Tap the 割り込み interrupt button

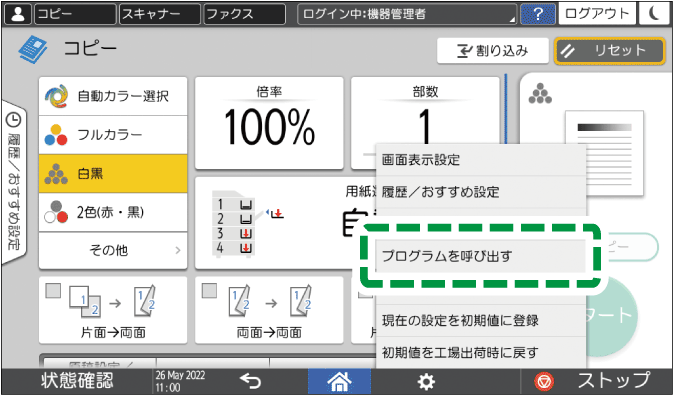[493, 51]
